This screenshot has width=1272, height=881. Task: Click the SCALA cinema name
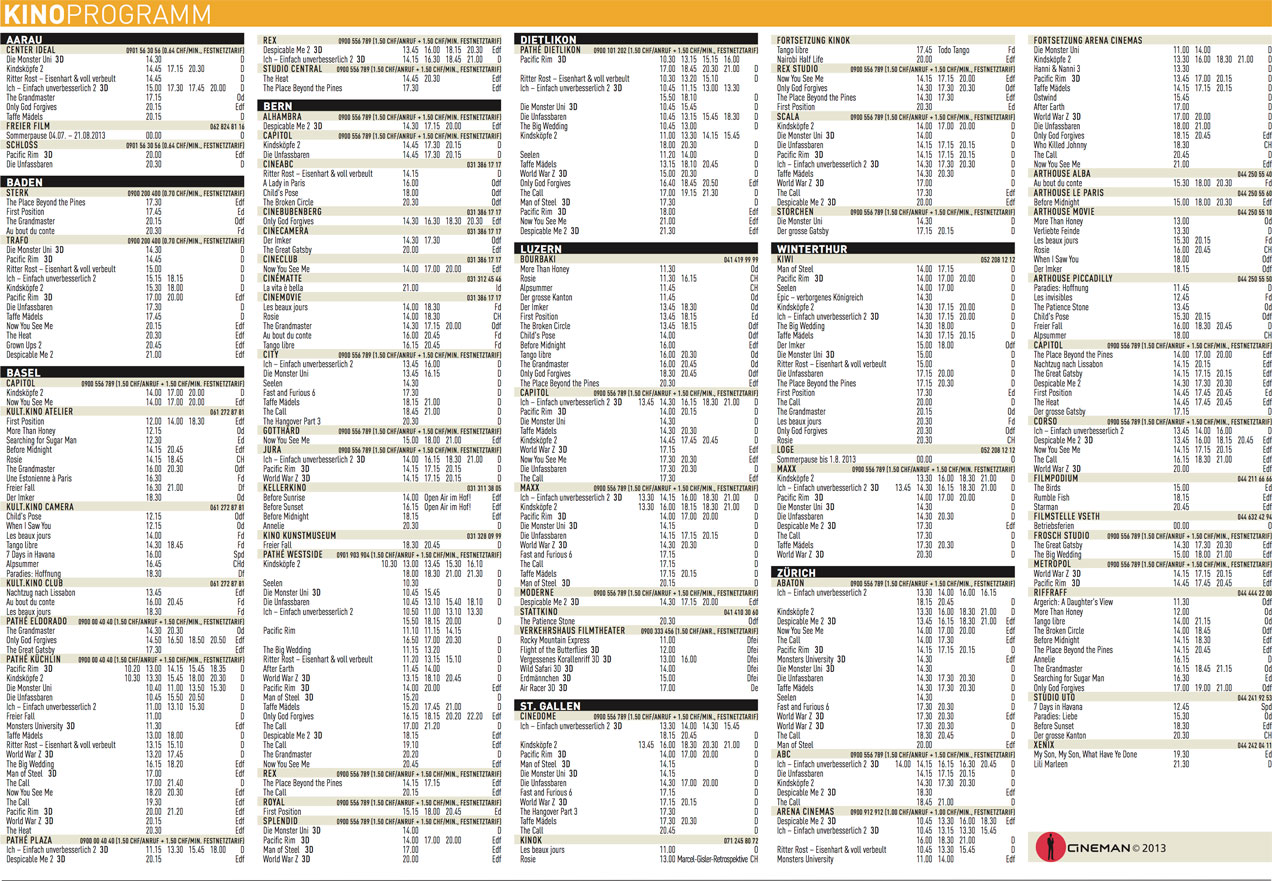[x=788, y=116]
